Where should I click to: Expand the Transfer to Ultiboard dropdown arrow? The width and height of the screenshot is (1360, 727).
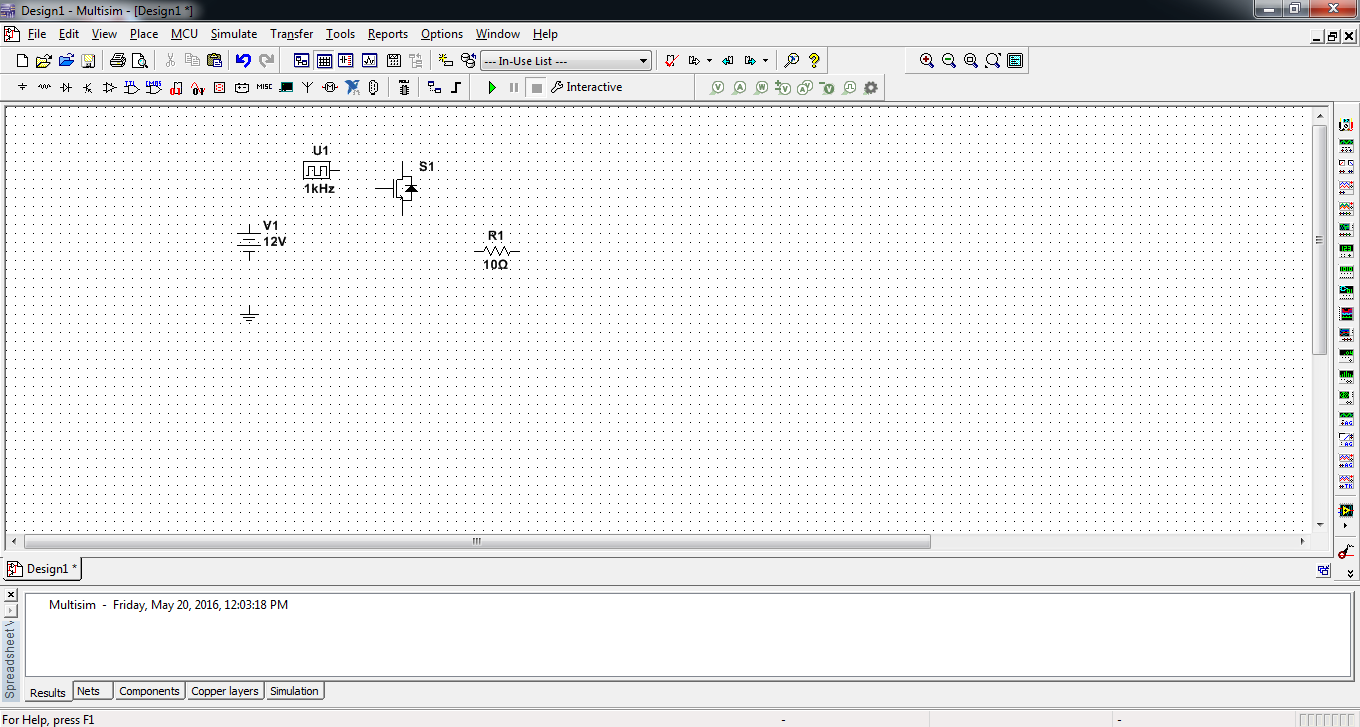[x=708, y=60]
